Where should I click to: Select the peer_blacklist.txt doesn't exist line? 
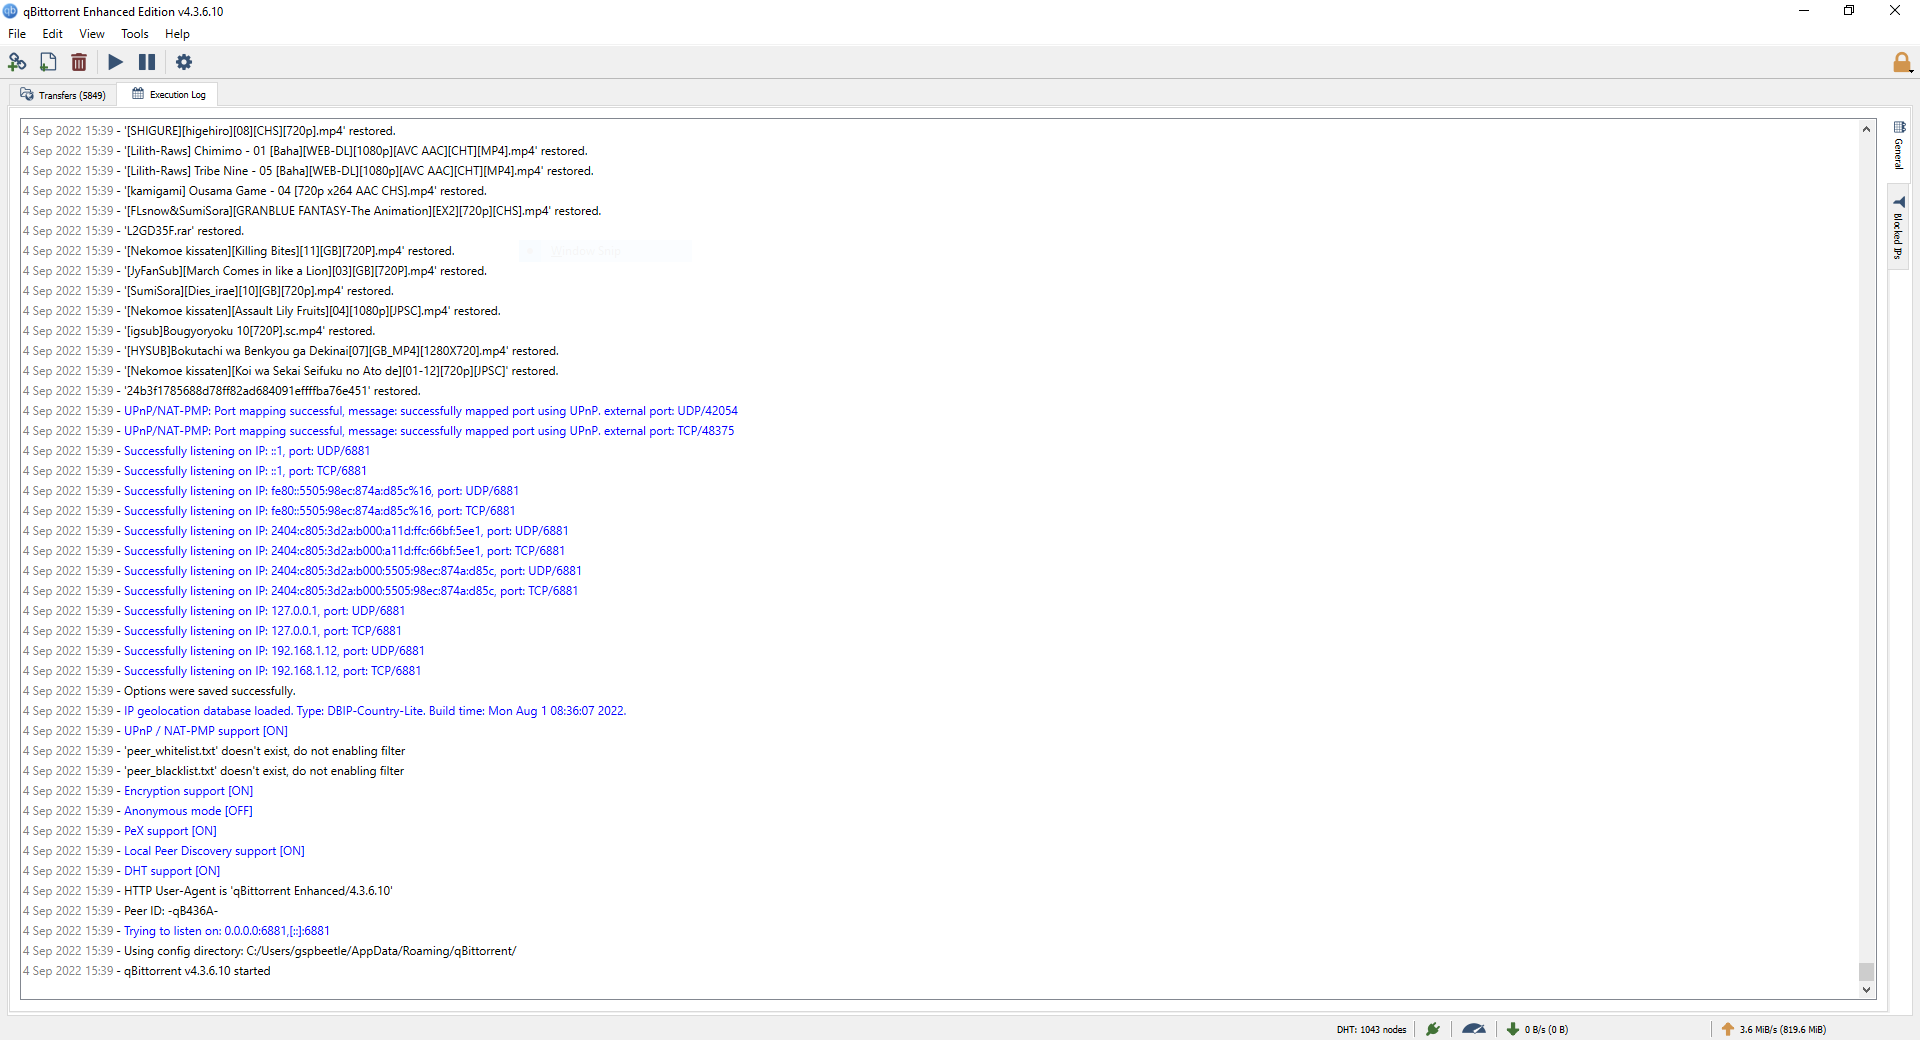pyautogui.click(x=214, y=771)
